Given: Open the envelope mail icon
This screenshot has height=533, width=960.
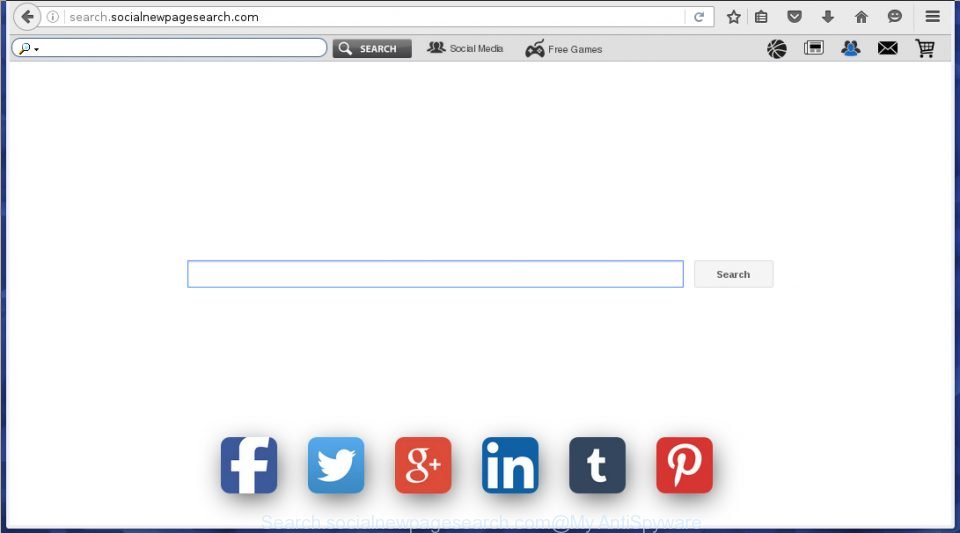Looking at the screenshot, I should [x=887, y=48].
